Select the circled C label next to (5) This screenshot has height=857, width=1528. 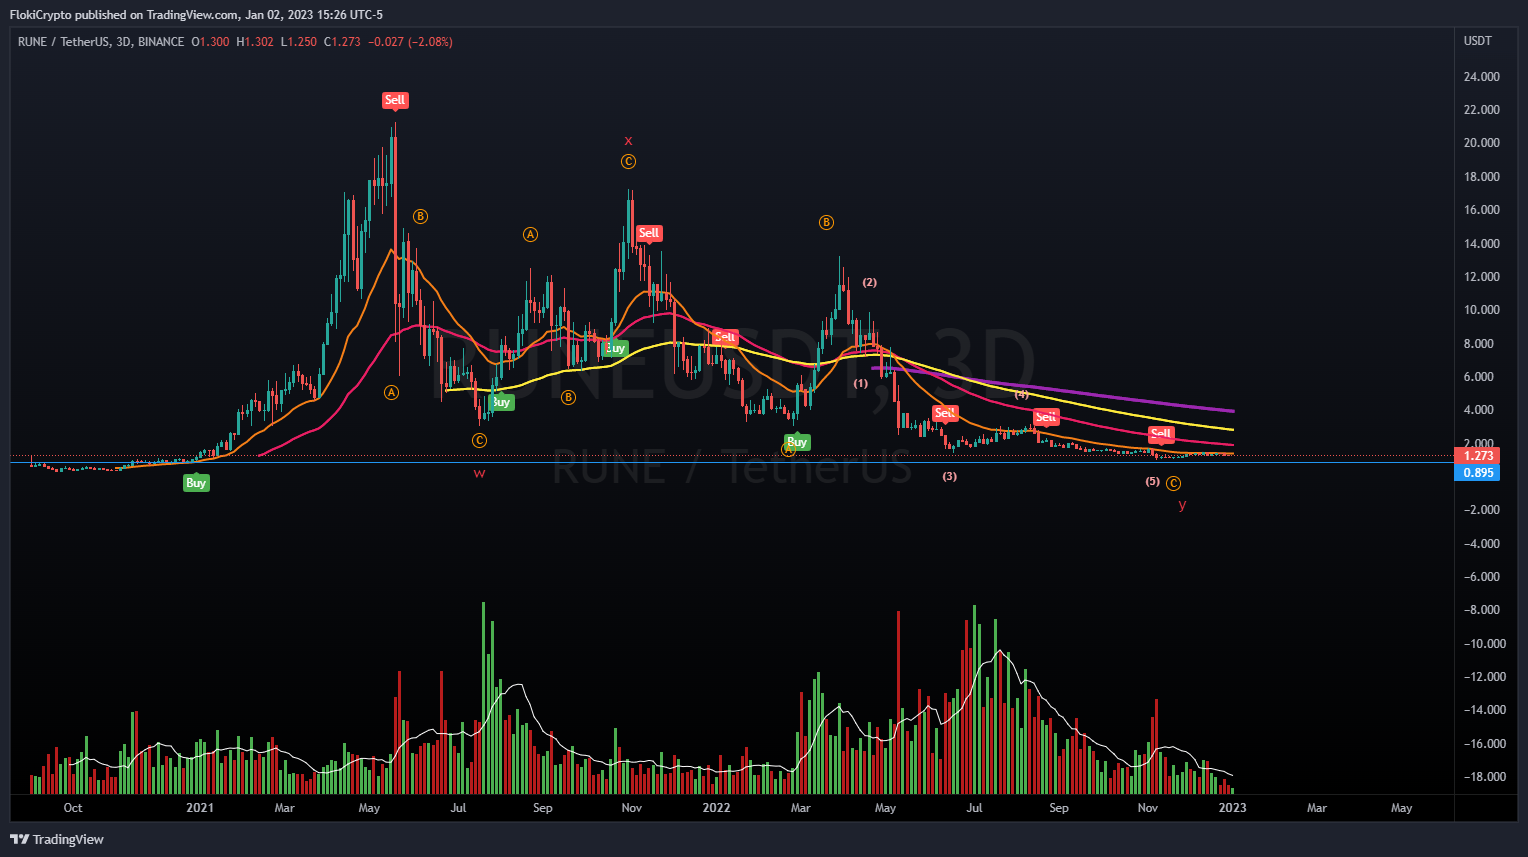point(1174,484)
